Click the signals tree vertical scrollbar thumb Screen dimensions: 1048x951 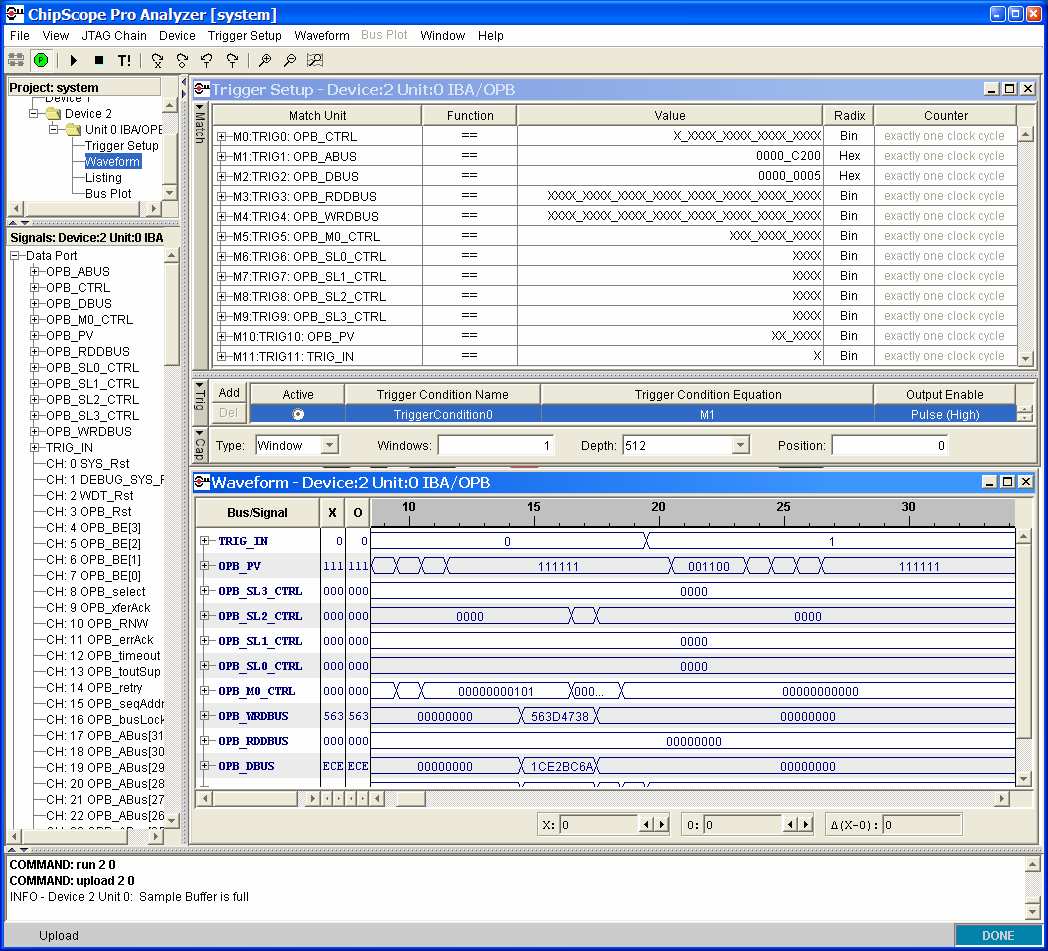(171, 314)
